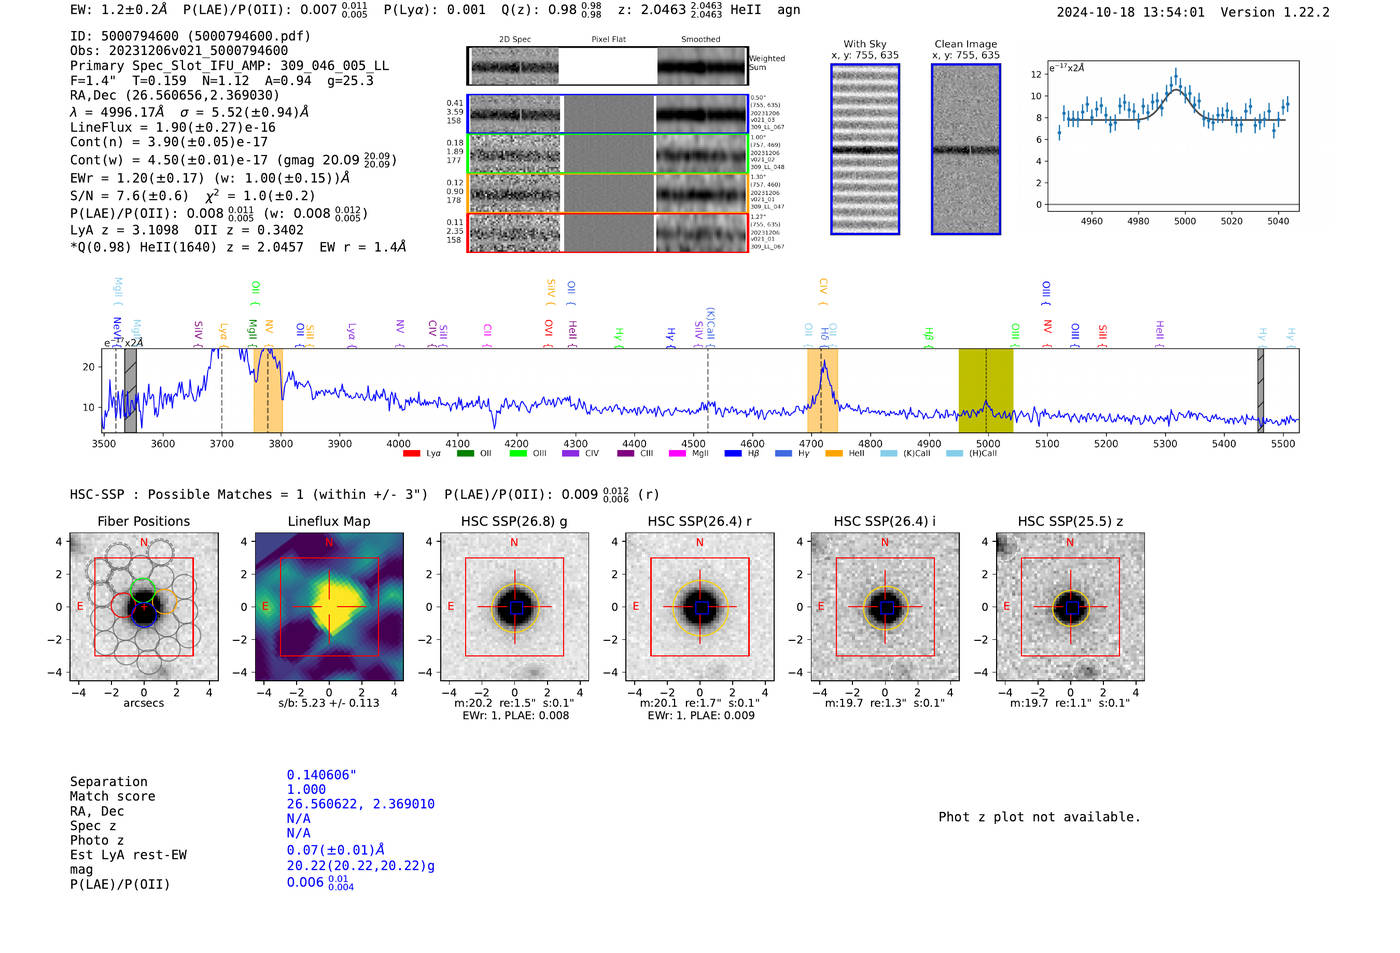Select the HSC SSP(25.5) z cutout
Image resolution: width=1400 pixels, height=953 pixels.
click(x=1070, y=607)
